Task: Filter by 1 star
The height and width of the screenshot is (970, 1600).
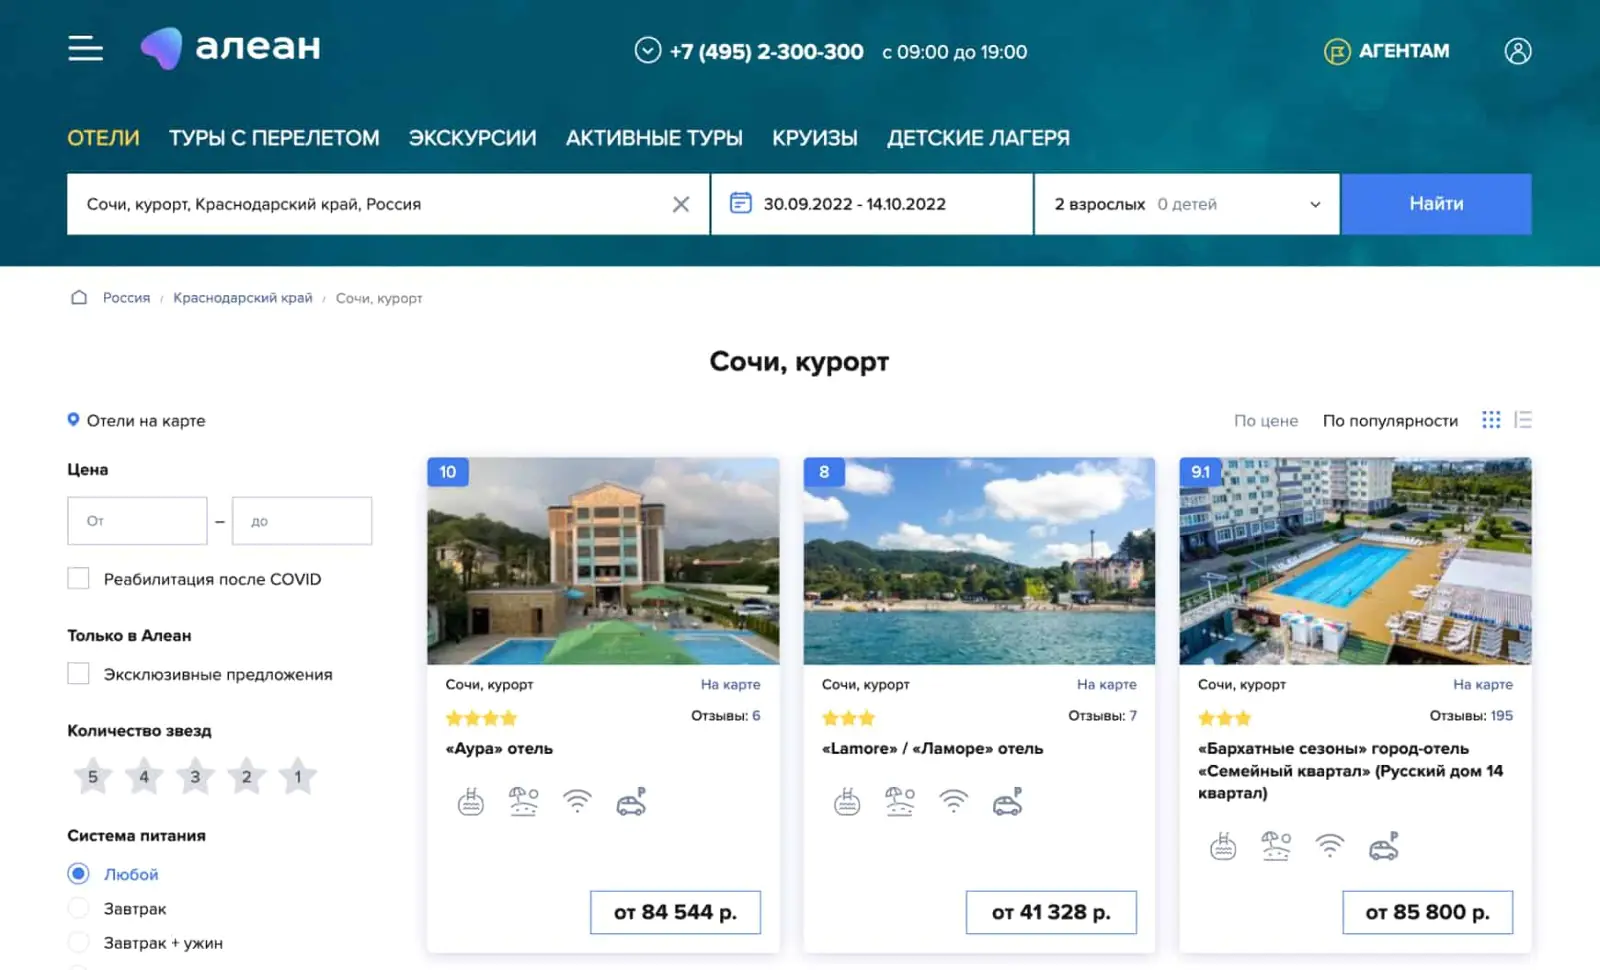Action: pos(298,776)
